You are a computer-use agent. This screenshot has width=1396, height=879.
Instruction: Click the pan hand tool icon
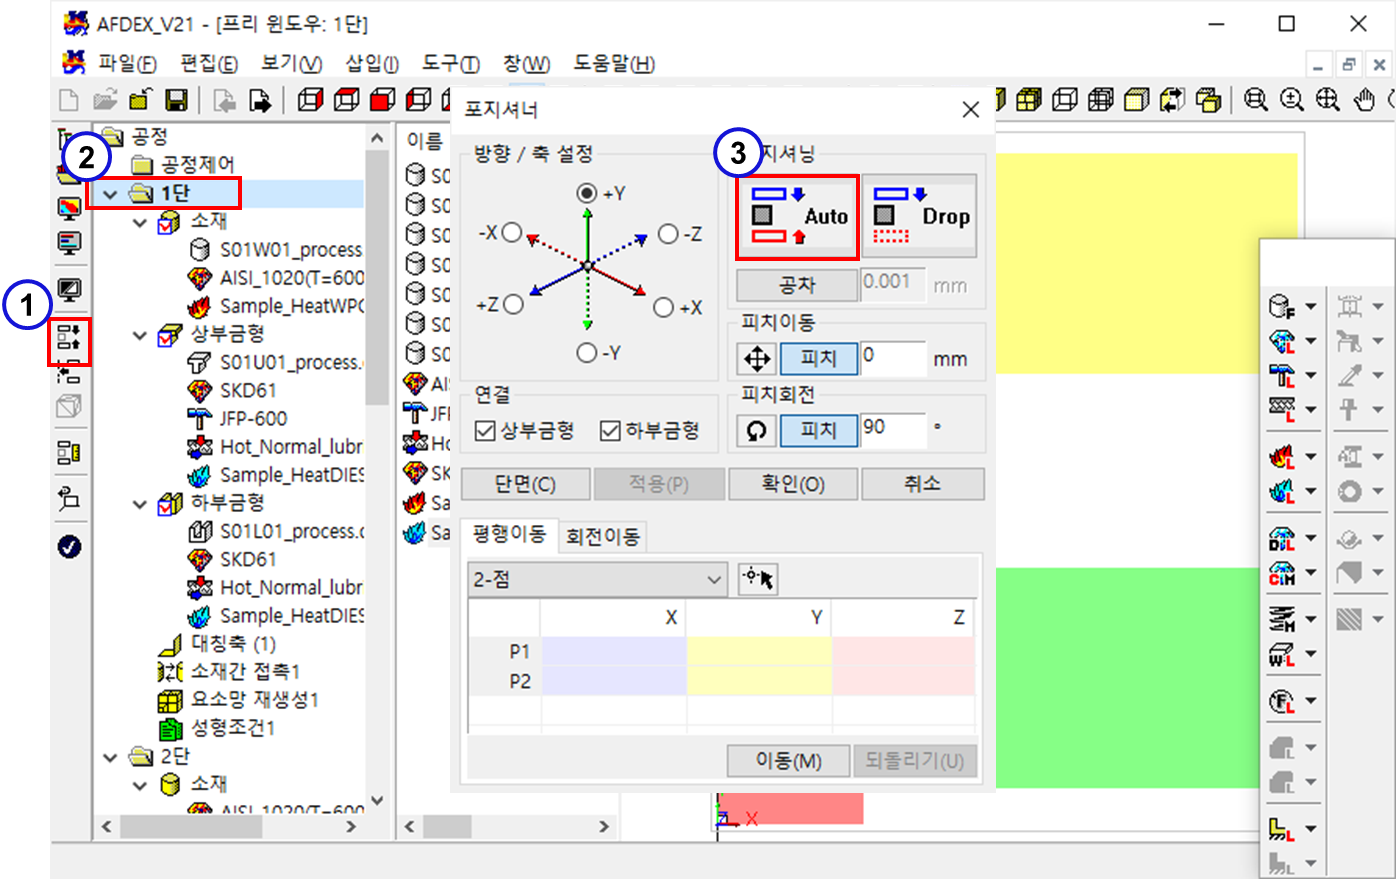[x=1365, y=100]
